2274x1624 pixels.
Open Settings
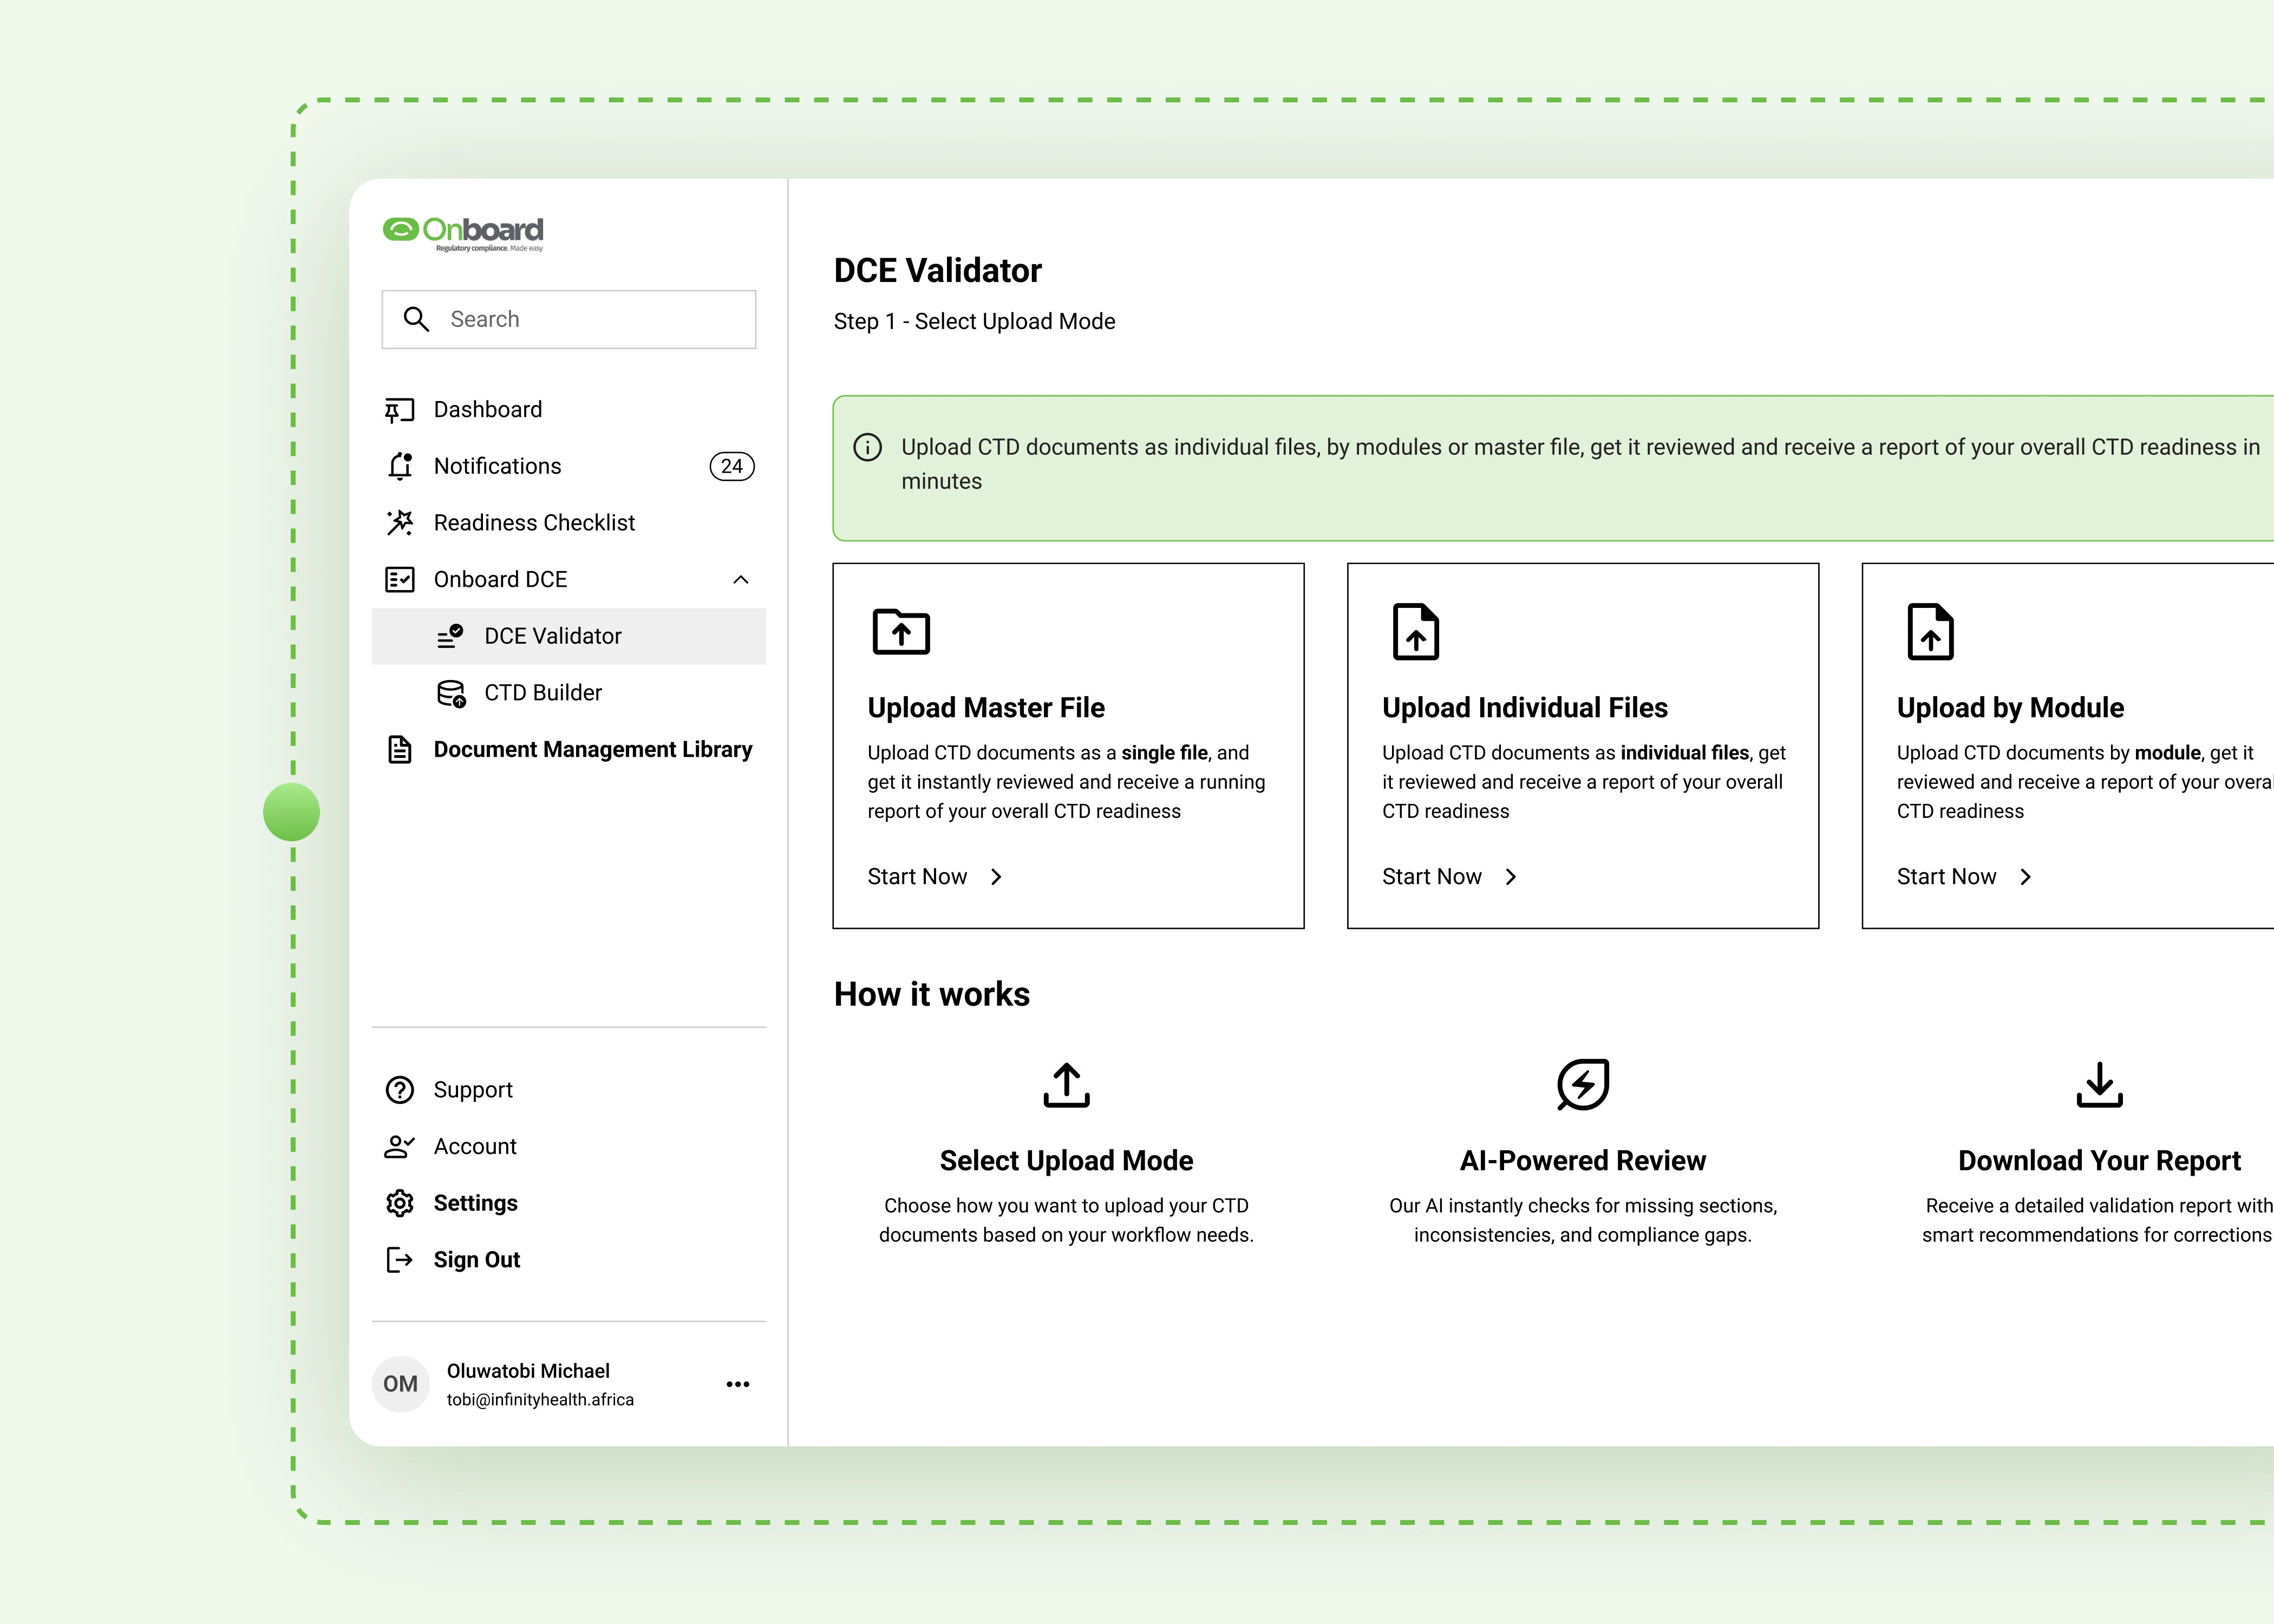tap(476, 1203)
